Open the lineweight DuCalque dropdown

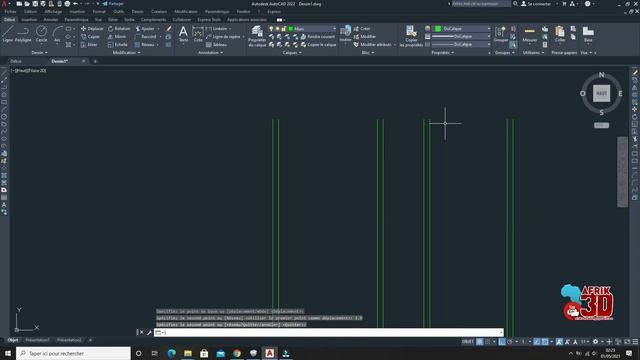(489, 36)
